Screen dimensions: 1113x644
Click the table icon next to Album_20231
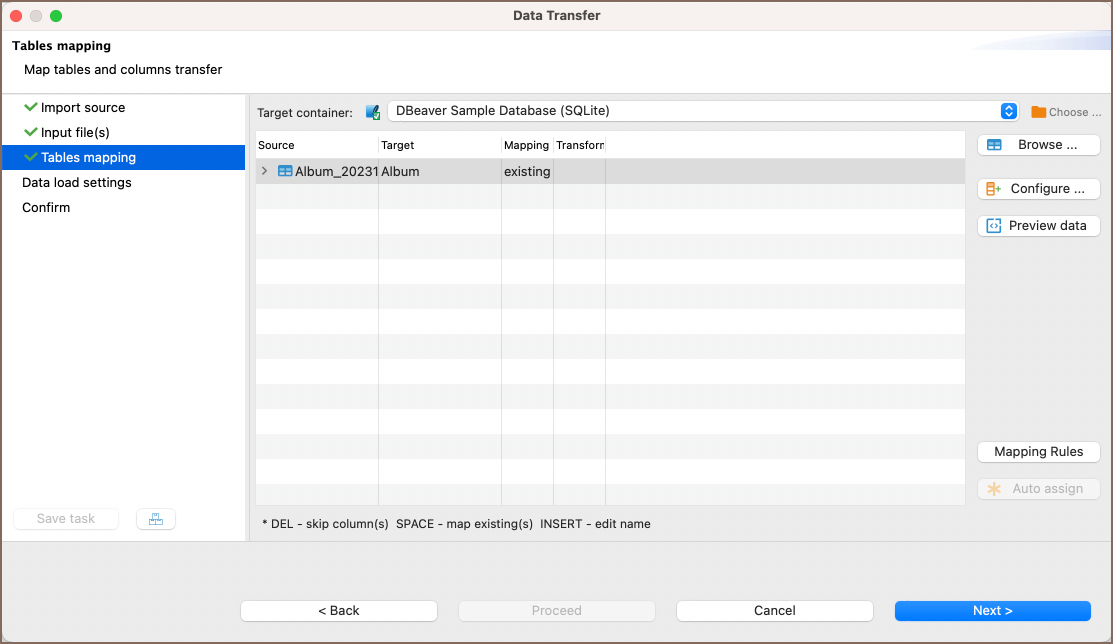click(285, 171)
